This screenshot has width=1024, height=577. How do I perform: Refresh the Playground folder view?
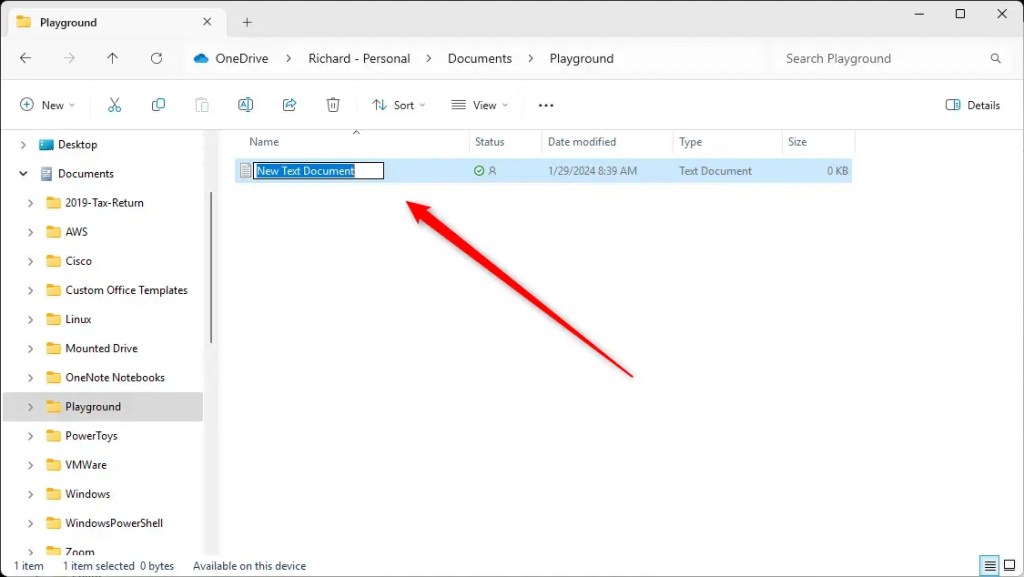point(156,58)
